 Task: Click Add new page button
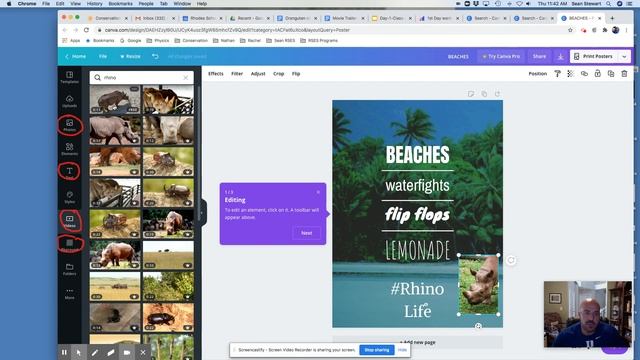click(x=417, y=342)
